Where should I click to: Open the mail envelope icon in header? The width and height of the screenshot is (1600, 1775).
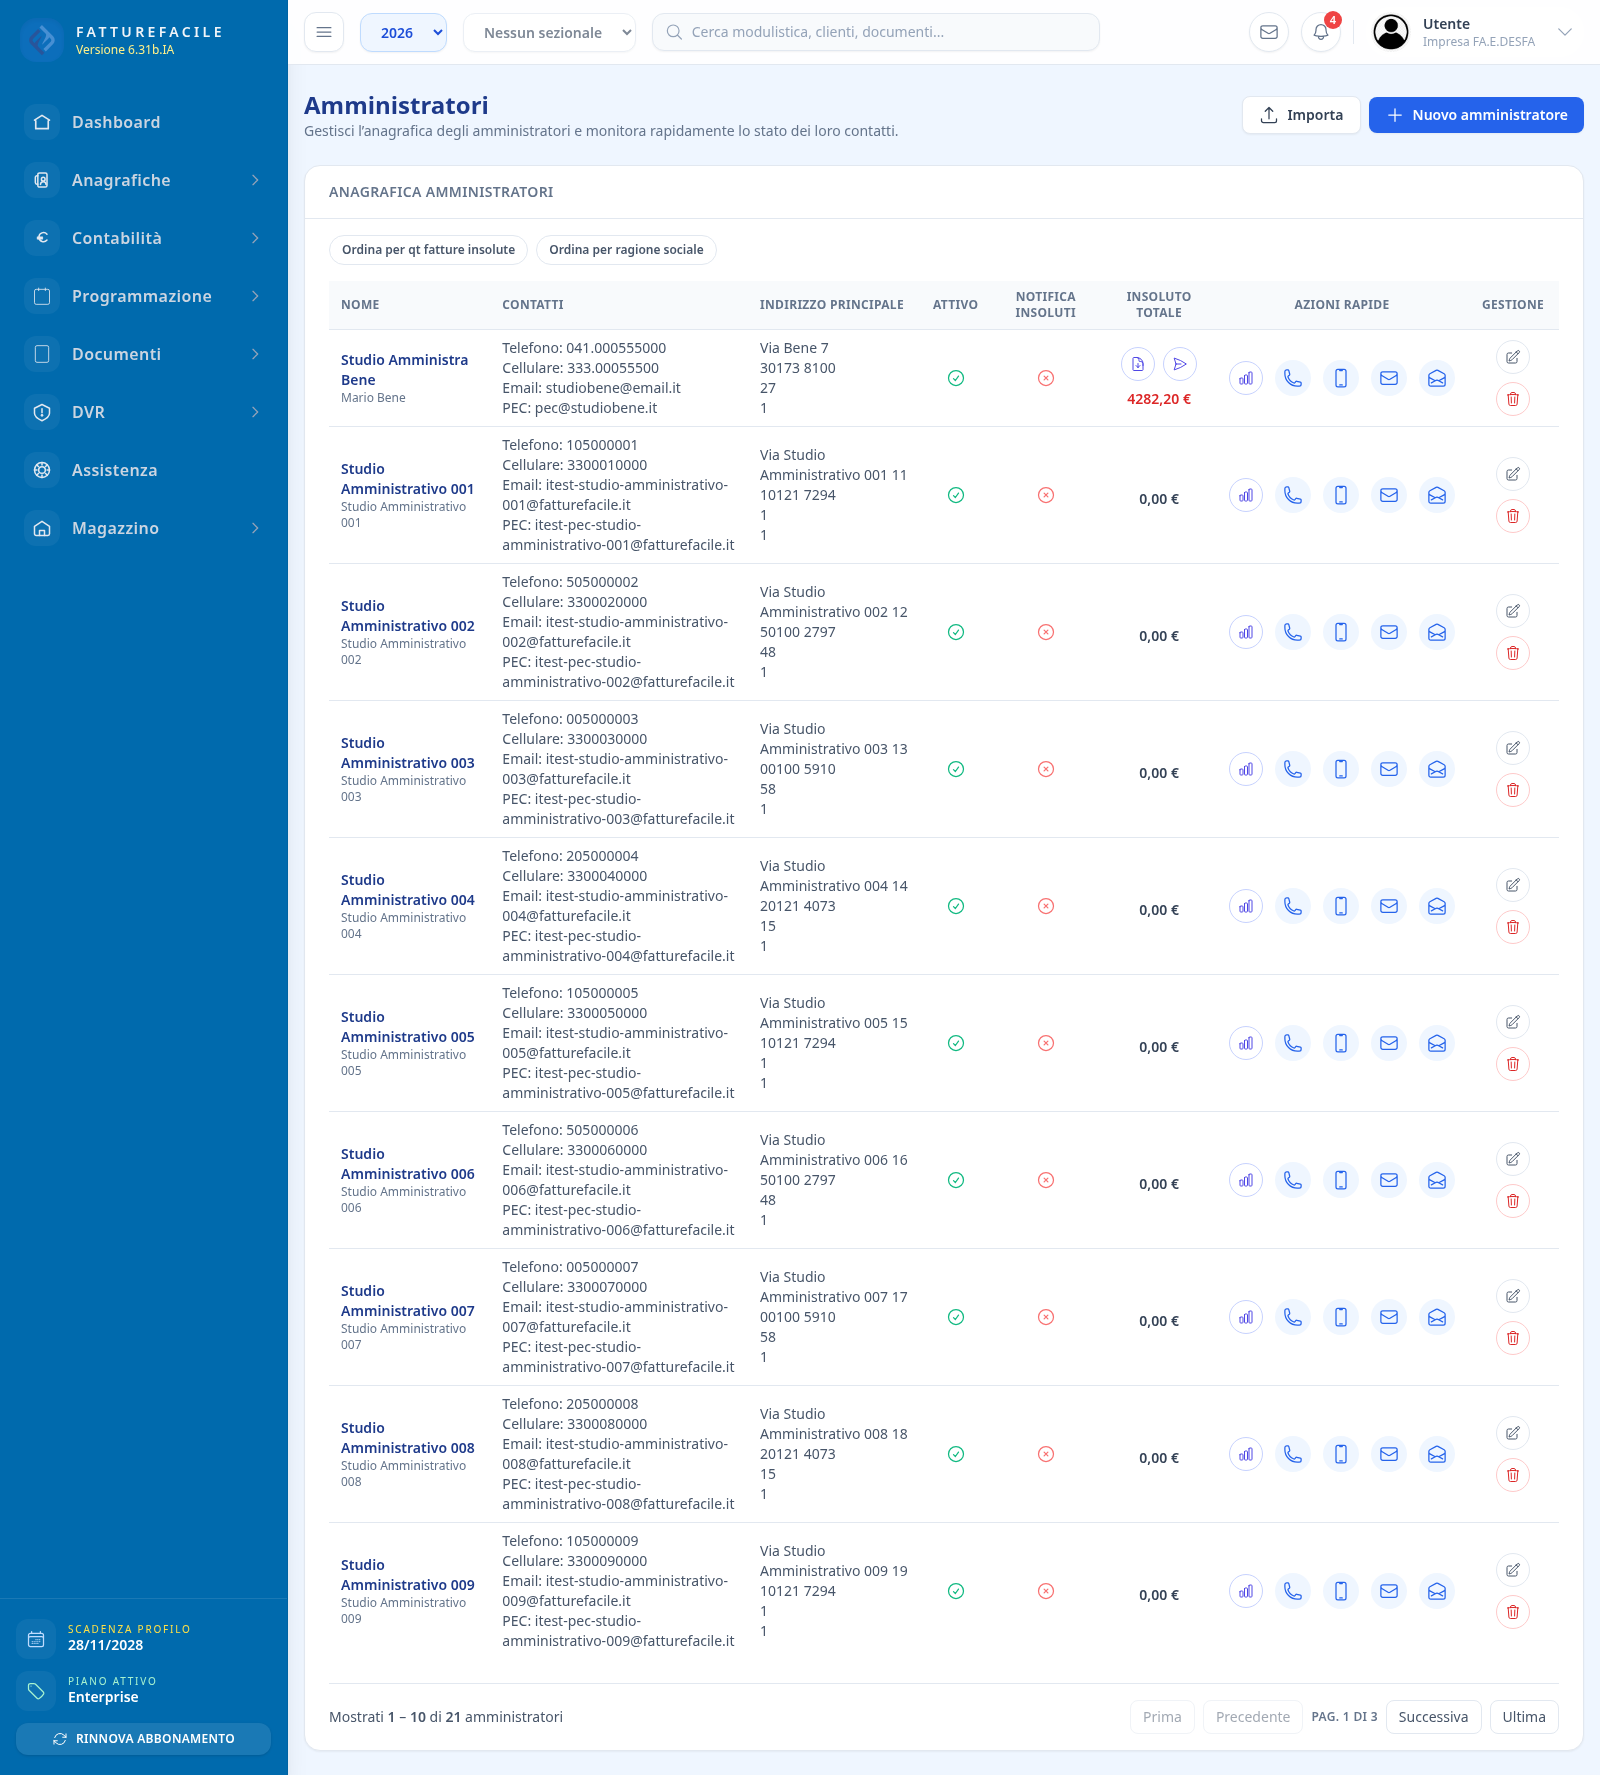(x=1269, y=32)
